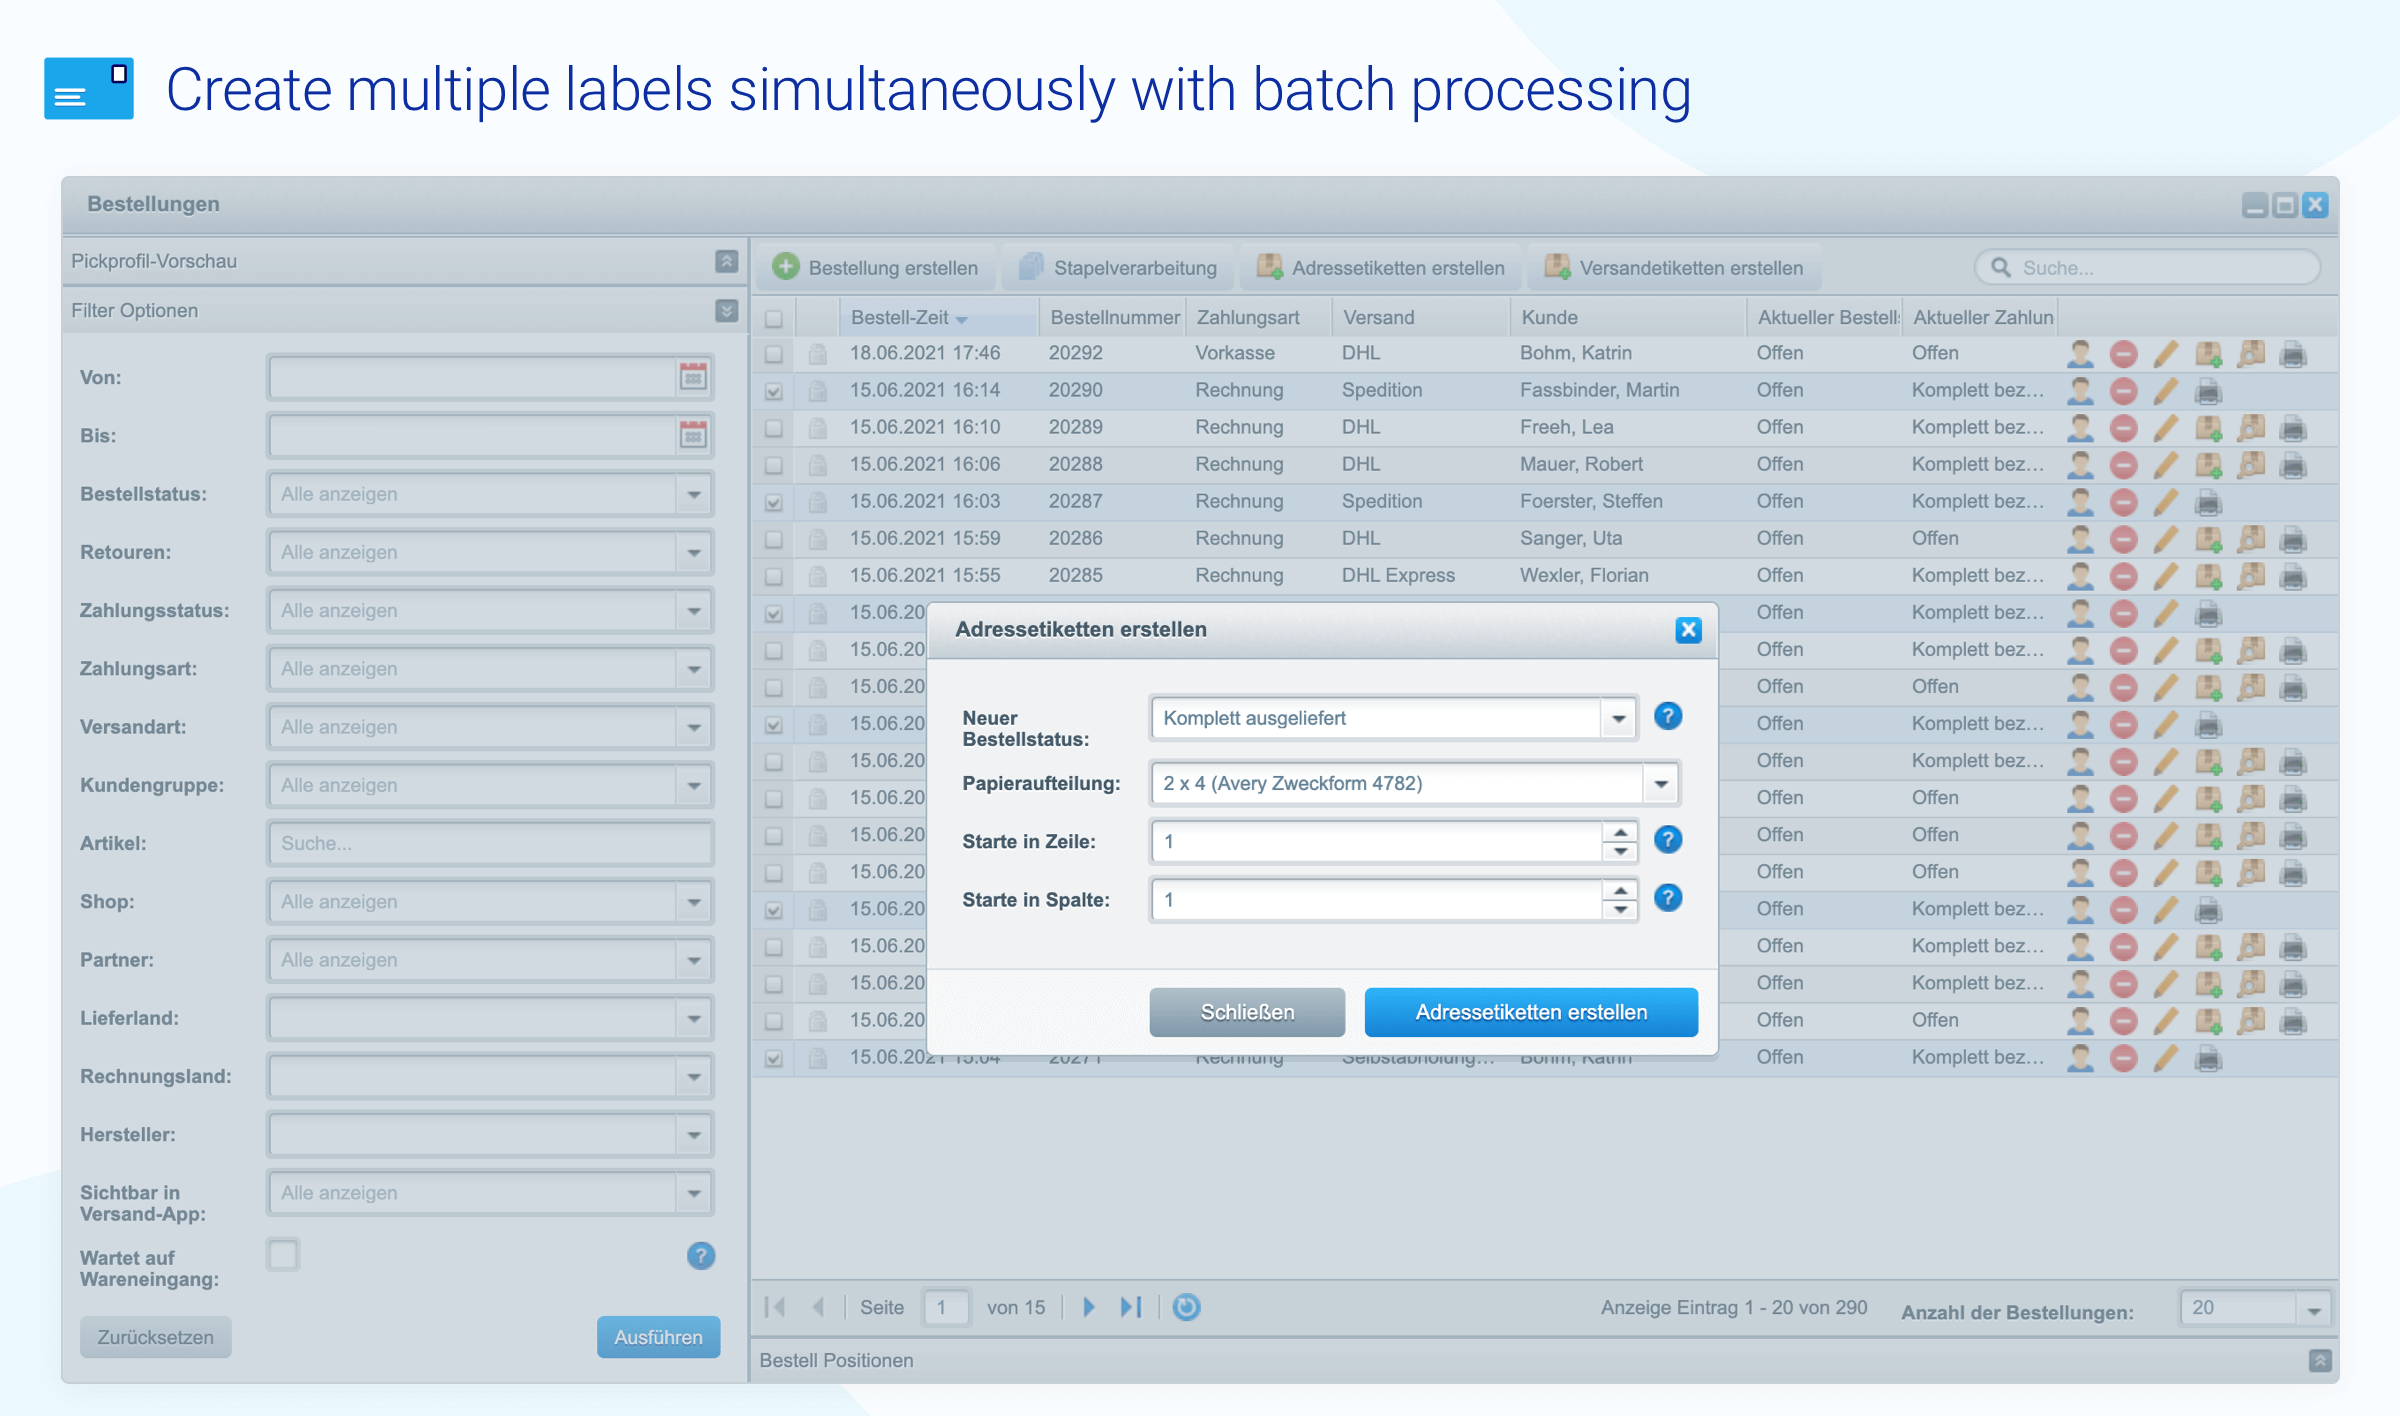The width and height of the screenshot is (2400, 1416).
Task: Open Neuer Bestellstatus dropdown in dialog
Action: click(1618, 718)
